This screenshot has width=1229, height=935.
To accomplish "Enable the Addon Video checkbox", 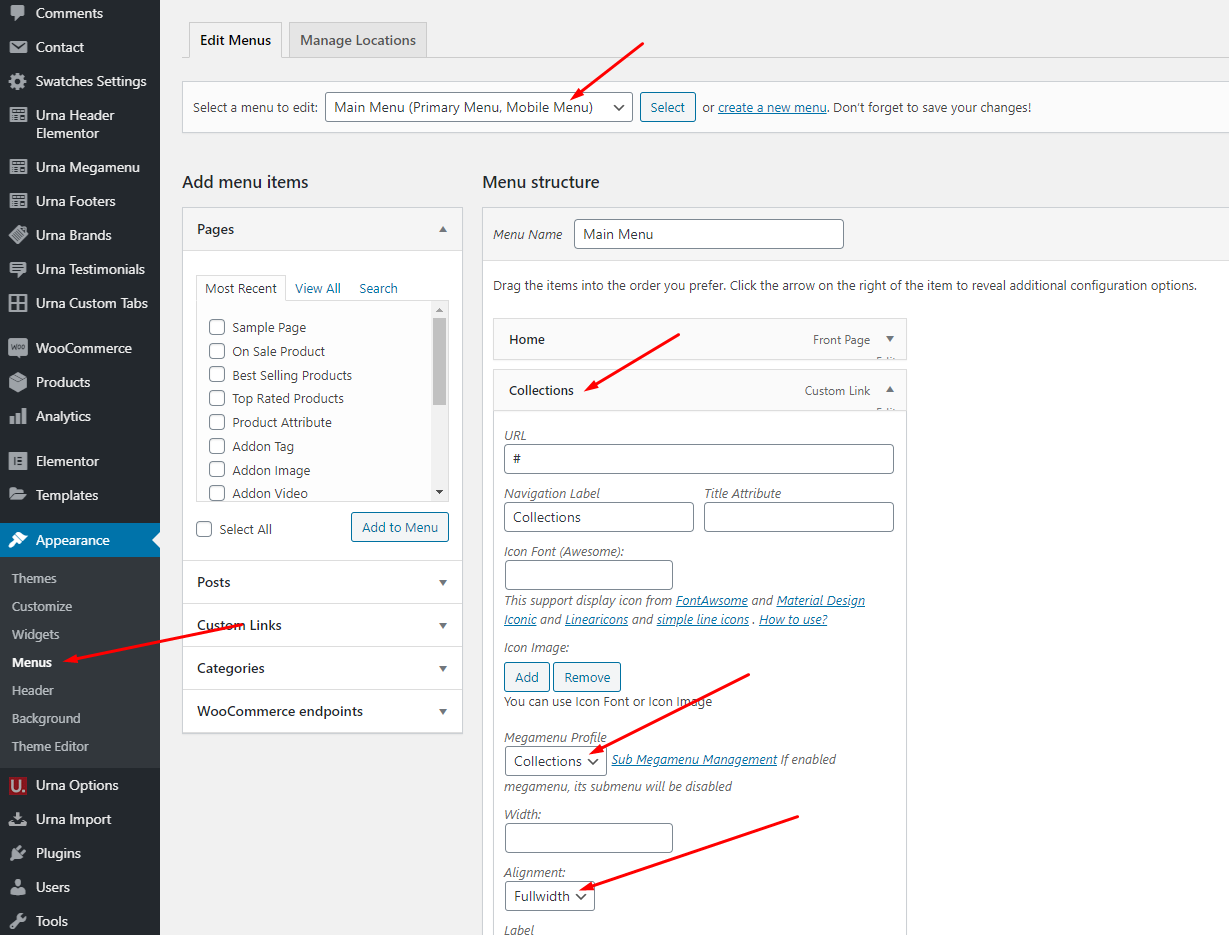I will click(x=217, y=492).
